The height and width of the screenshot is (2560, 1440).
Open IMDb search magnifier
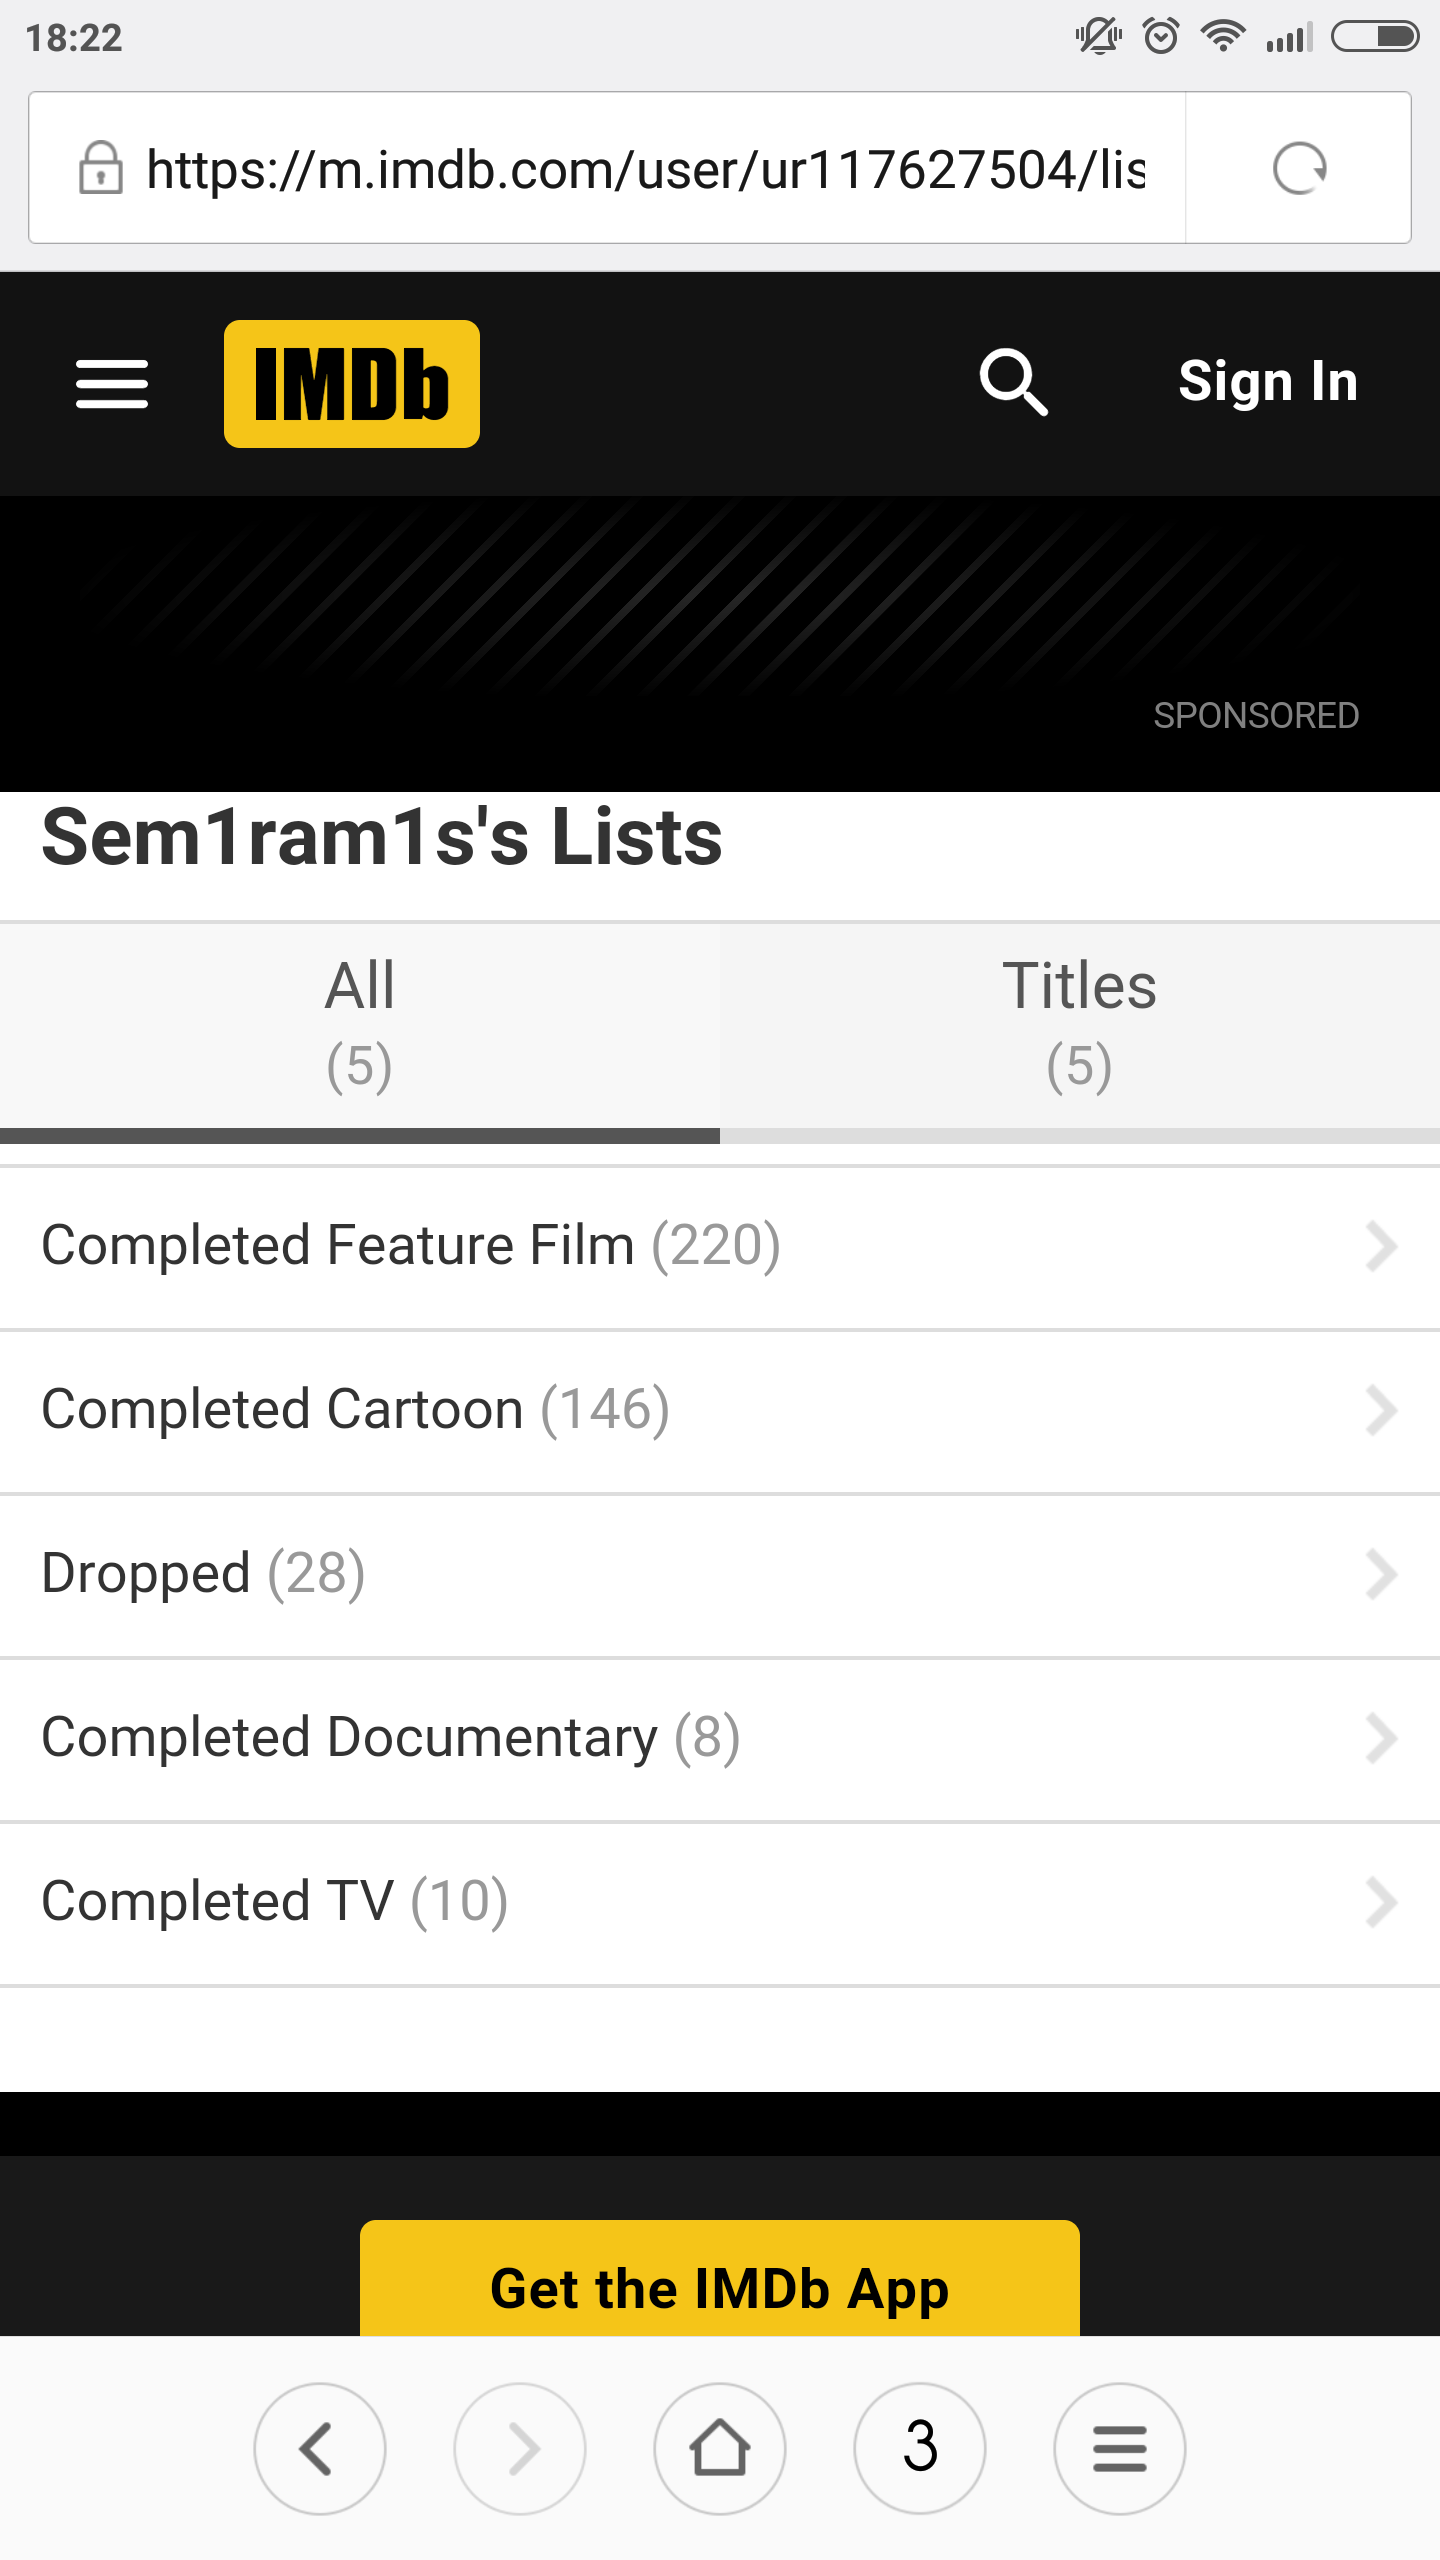coord(1013,382)
